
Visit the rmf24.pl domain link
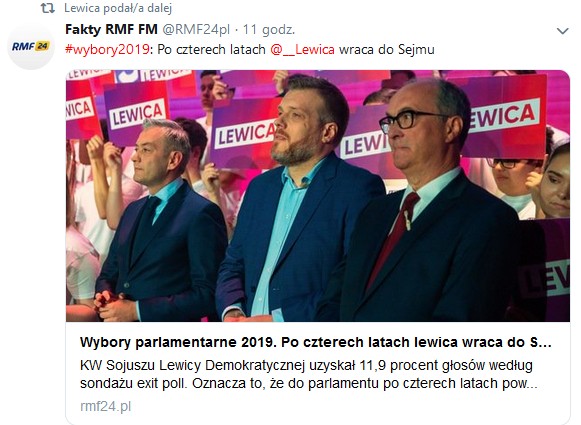106,406
